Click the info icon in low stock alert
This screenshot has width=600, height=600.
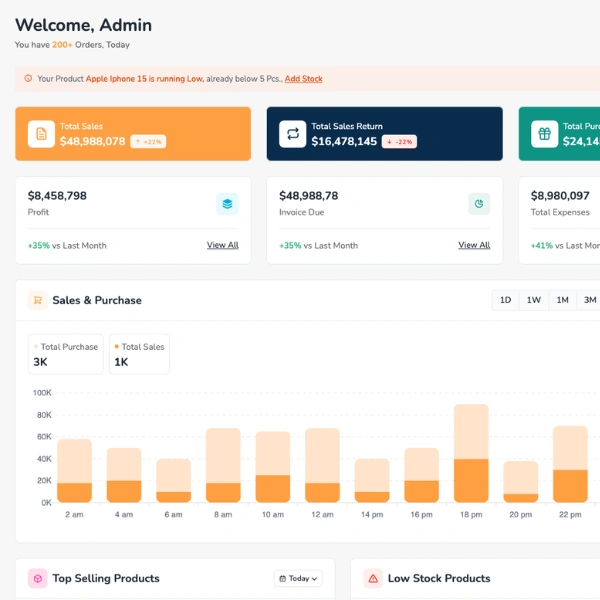[28, 78]
